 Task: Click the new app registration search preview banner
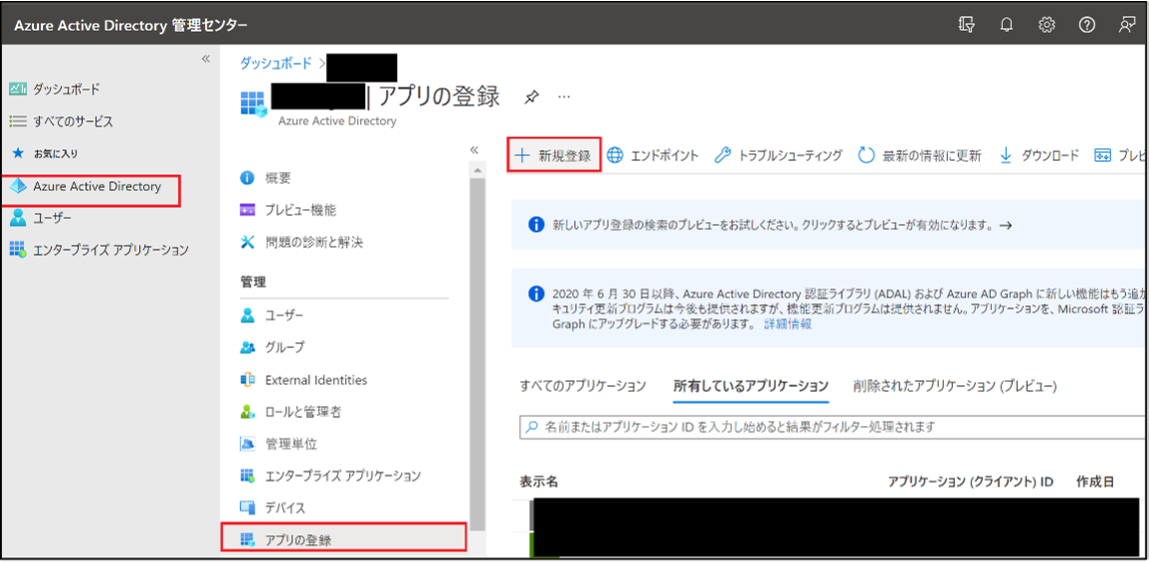pyautogui.click(x=830, y=225)
